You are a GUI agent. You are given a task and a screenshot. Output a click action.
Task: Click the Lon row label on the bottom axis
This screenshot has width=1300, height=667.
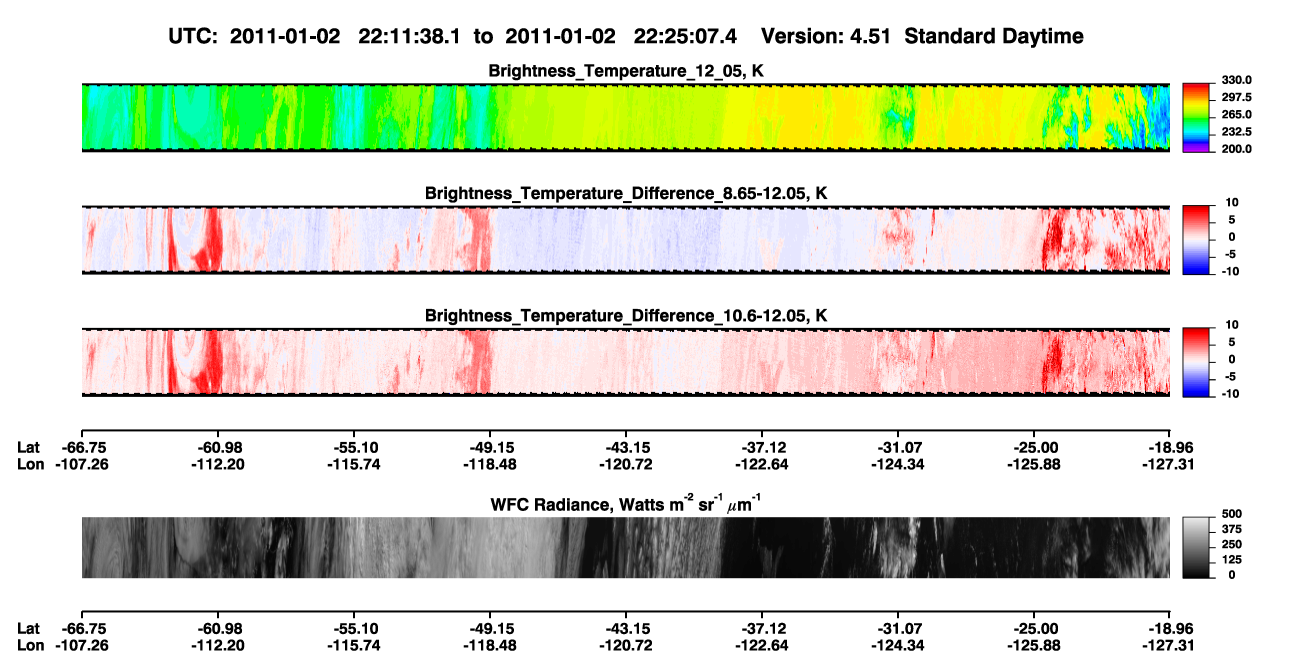click(x=31, y=645)
